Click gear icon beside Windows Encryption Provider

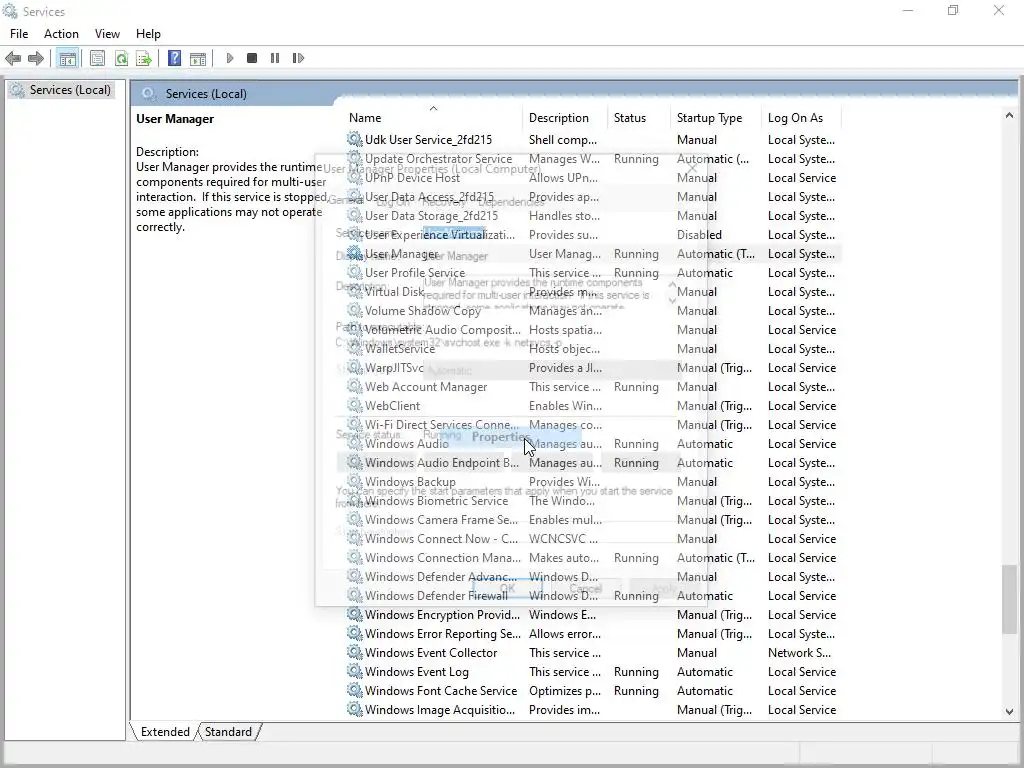click(x=355, y=615)
